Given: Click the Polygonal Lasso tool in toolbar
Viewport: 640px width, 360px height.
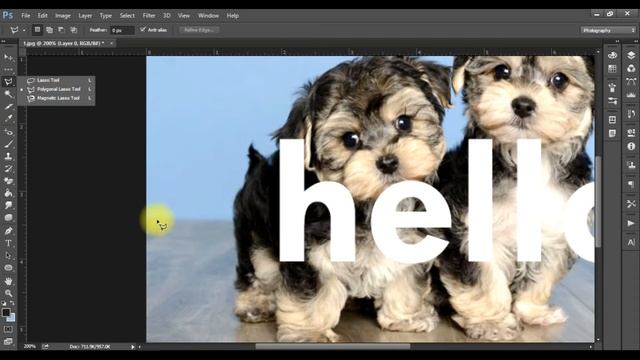Looking at the screenshot, I should [8, 82].
